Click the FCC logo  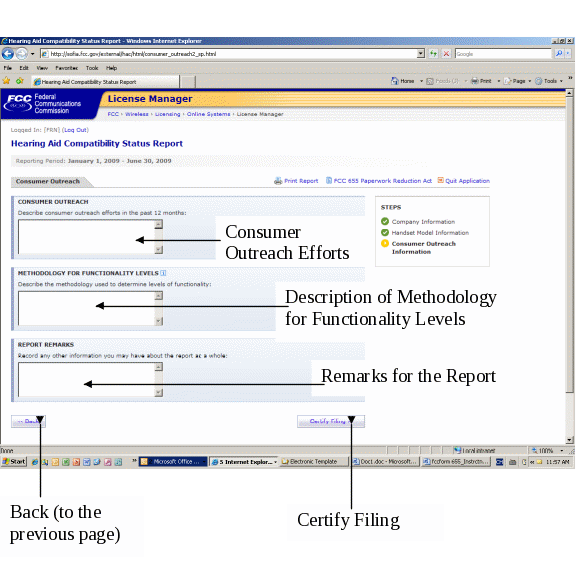tap(17, 103)
